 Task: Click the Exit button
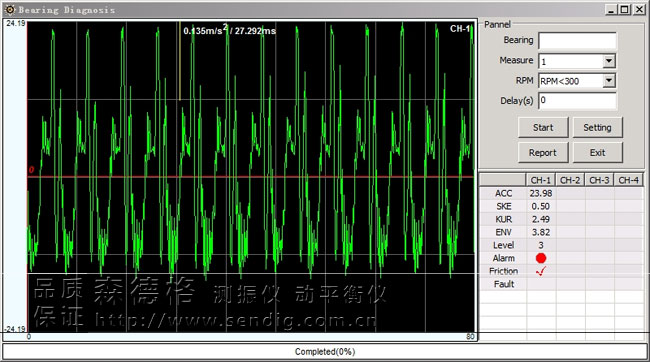pos(597,153)
